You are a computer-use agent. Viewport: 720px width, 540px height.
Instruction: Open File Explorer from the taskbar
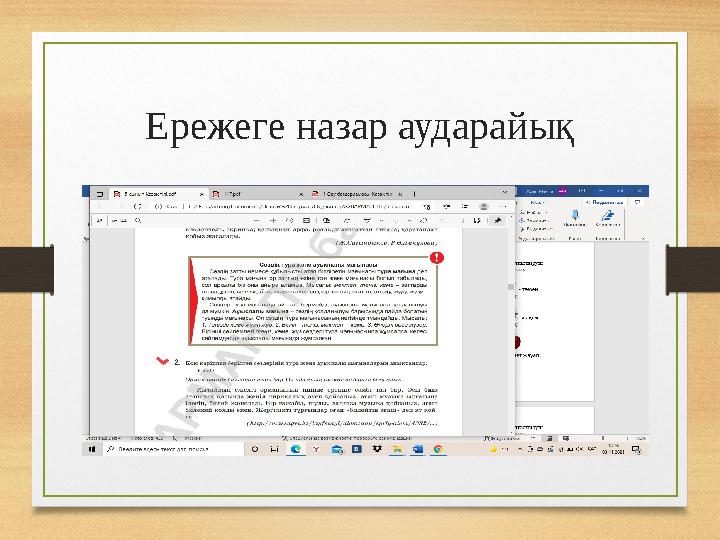click(x=397, y=449)
